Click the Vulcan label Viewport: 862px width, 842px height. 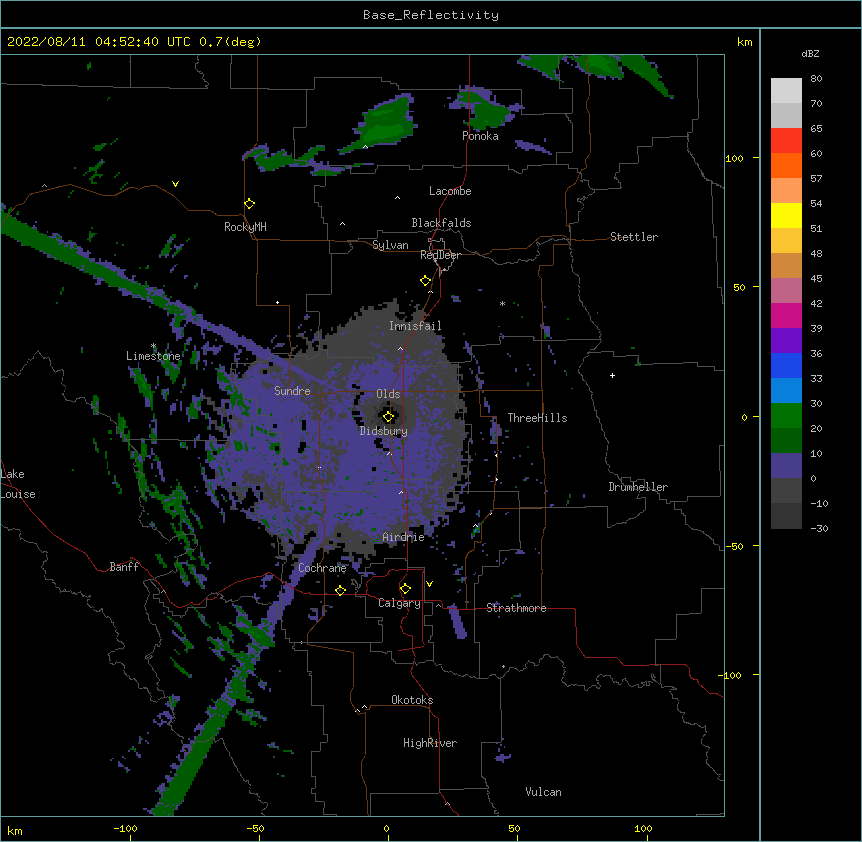pos(543,792)
